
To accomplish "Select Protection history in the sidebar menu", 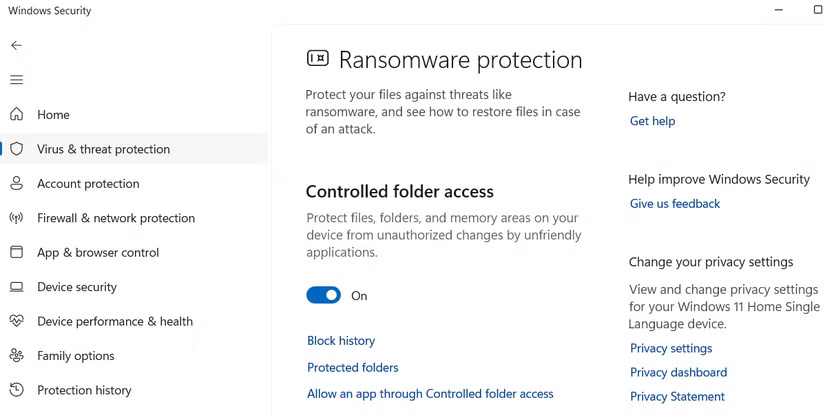I will 84,391.
